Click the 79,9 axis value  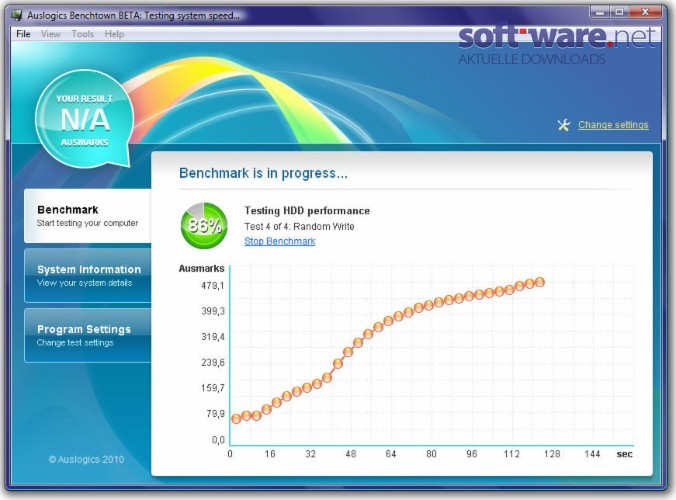pos(215,414)
